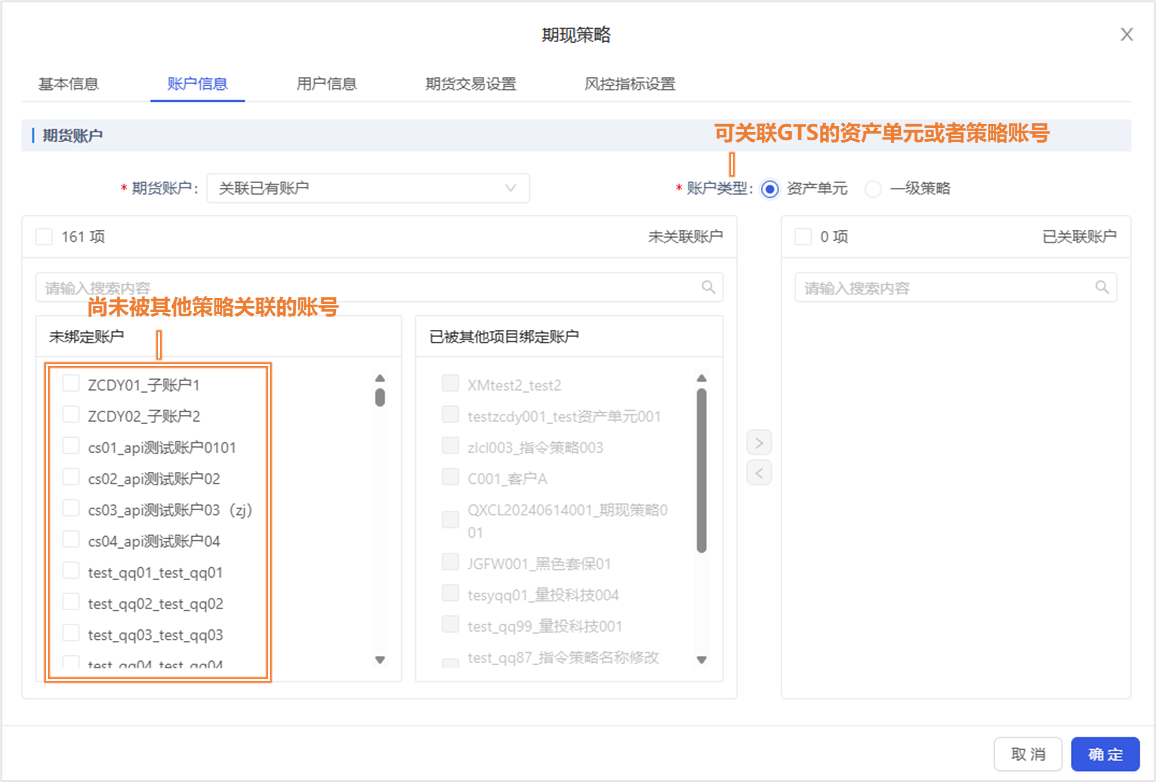
Task: Focus the unlinked accounts search input
Action: (x=370, y=288)
